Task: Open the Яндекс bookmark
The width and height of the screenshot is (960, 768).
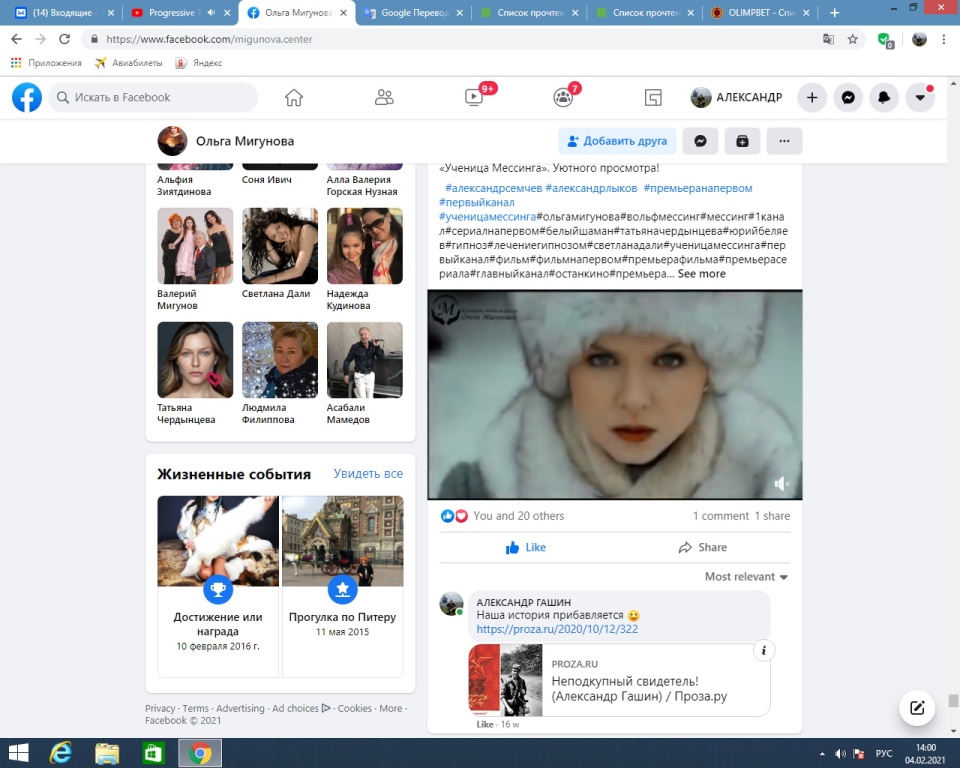Action: [x=199, y=63]
